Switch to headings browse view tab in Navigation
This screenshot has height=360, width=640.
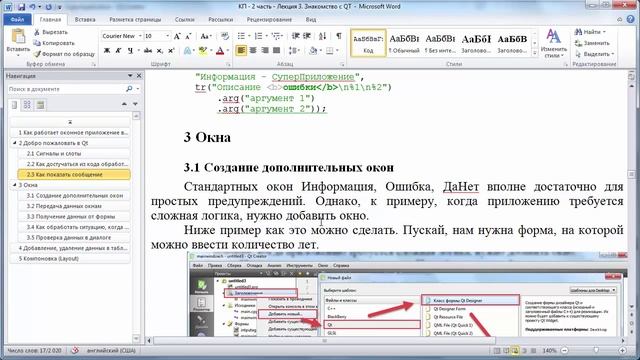point(14,105)
